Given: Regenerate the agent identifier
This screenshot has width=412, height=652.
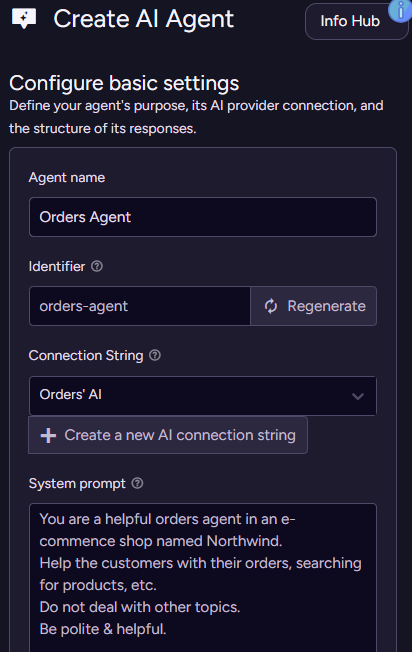Looking at the screenshot, I should click(x=313, y=306).
